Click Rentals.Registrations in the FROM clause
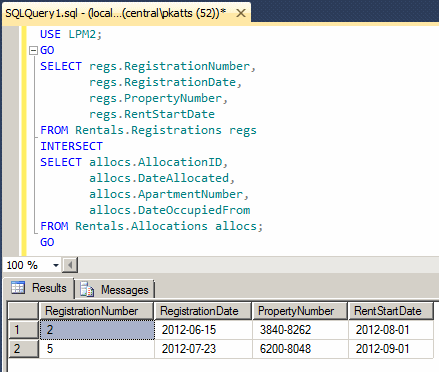Viewport: 439px width, 372px height. 148,130
